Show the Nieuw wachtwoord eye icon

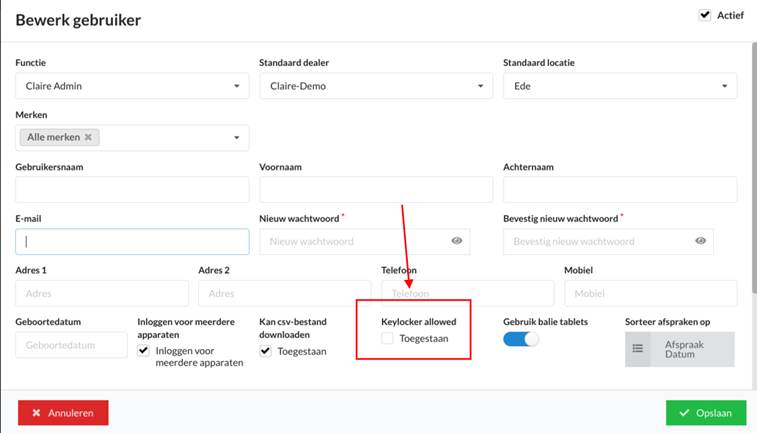457,241
